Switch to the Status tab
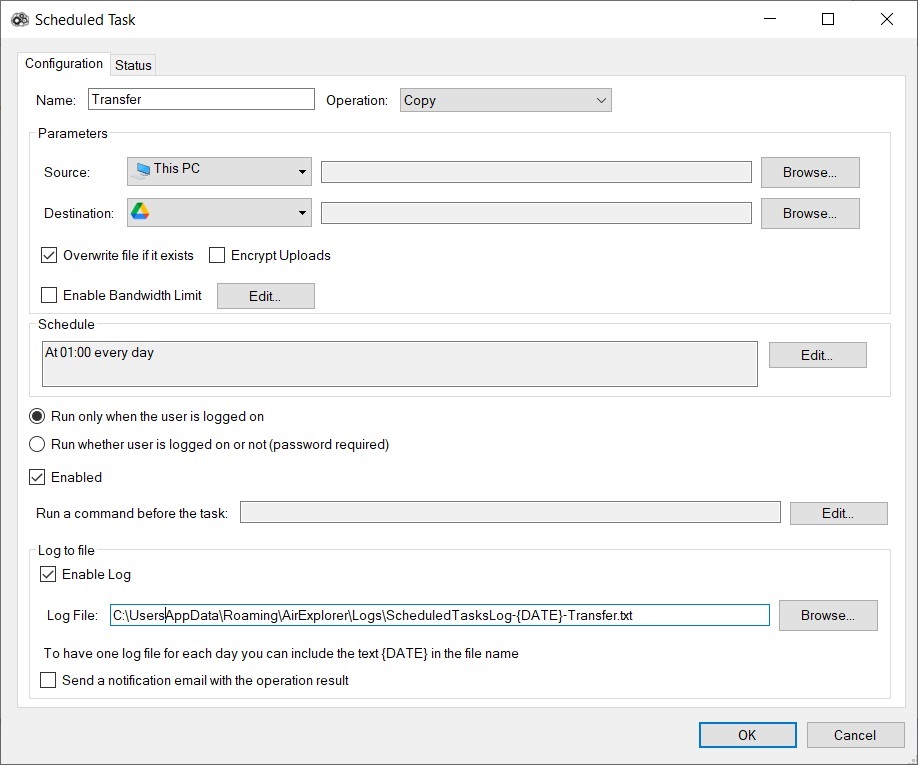Screen dimensions: 918x765 pyautogui.click(x=133, y=65)
